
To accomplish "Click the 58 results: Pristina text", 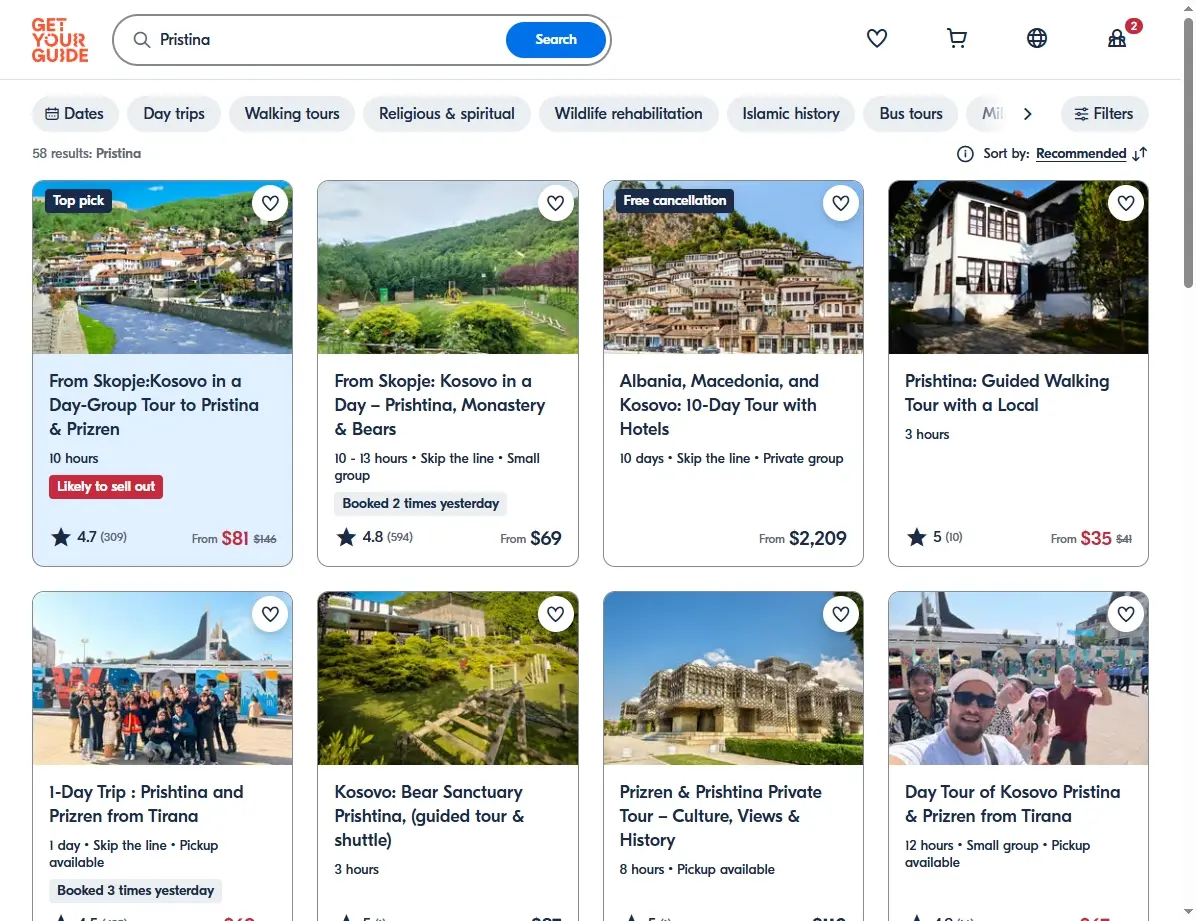I will 86,153.
